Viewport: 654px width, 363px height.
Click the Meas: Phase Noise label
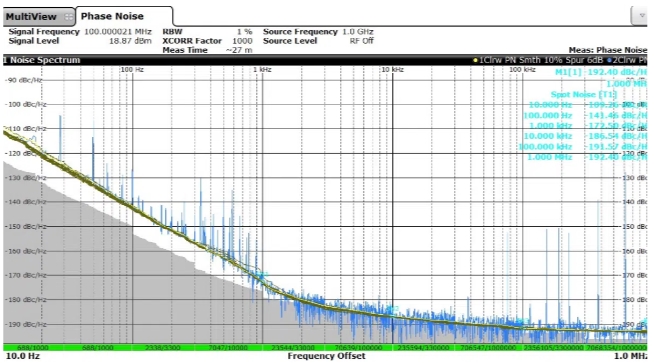(608, 50)
